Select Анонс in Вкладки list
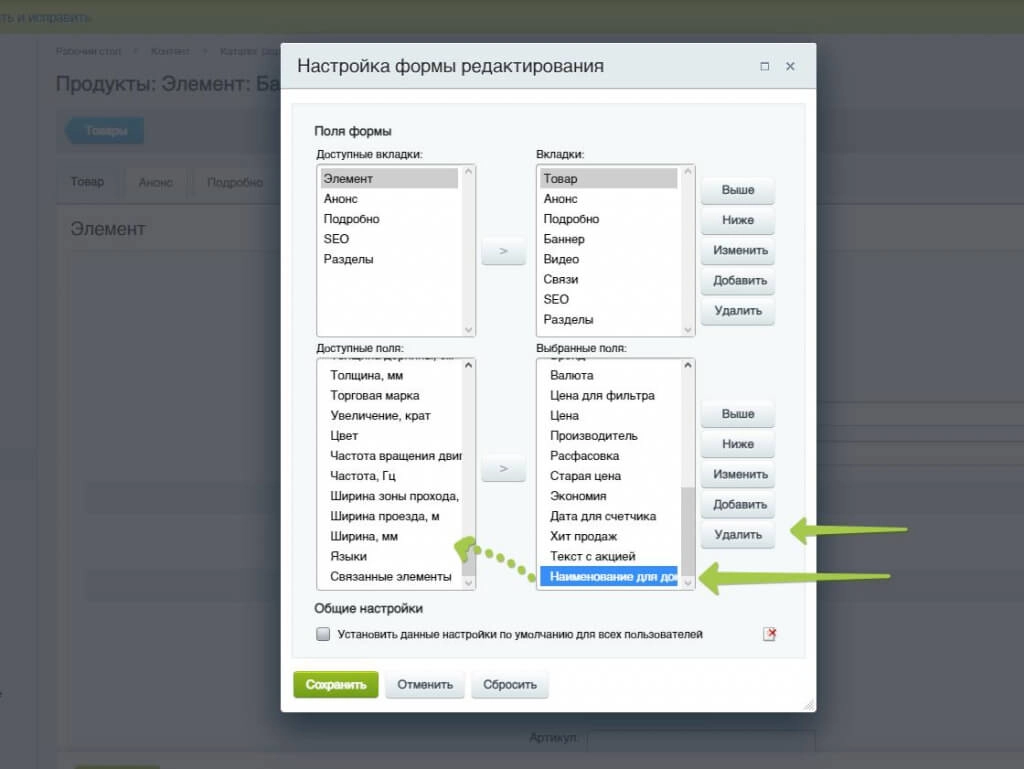Viewport: 1024px width, 769px height. tap(609, 198)
